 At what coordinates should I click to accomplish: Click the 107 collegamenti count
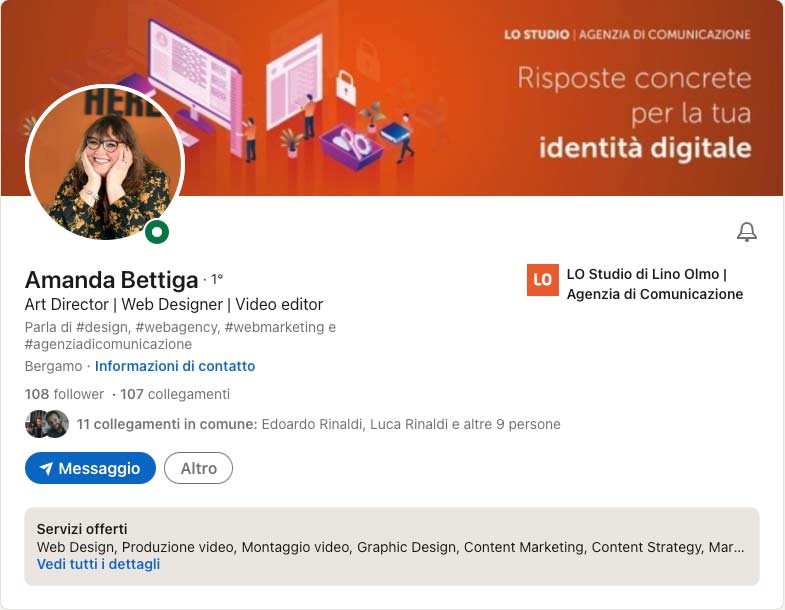tap(175, 394)
